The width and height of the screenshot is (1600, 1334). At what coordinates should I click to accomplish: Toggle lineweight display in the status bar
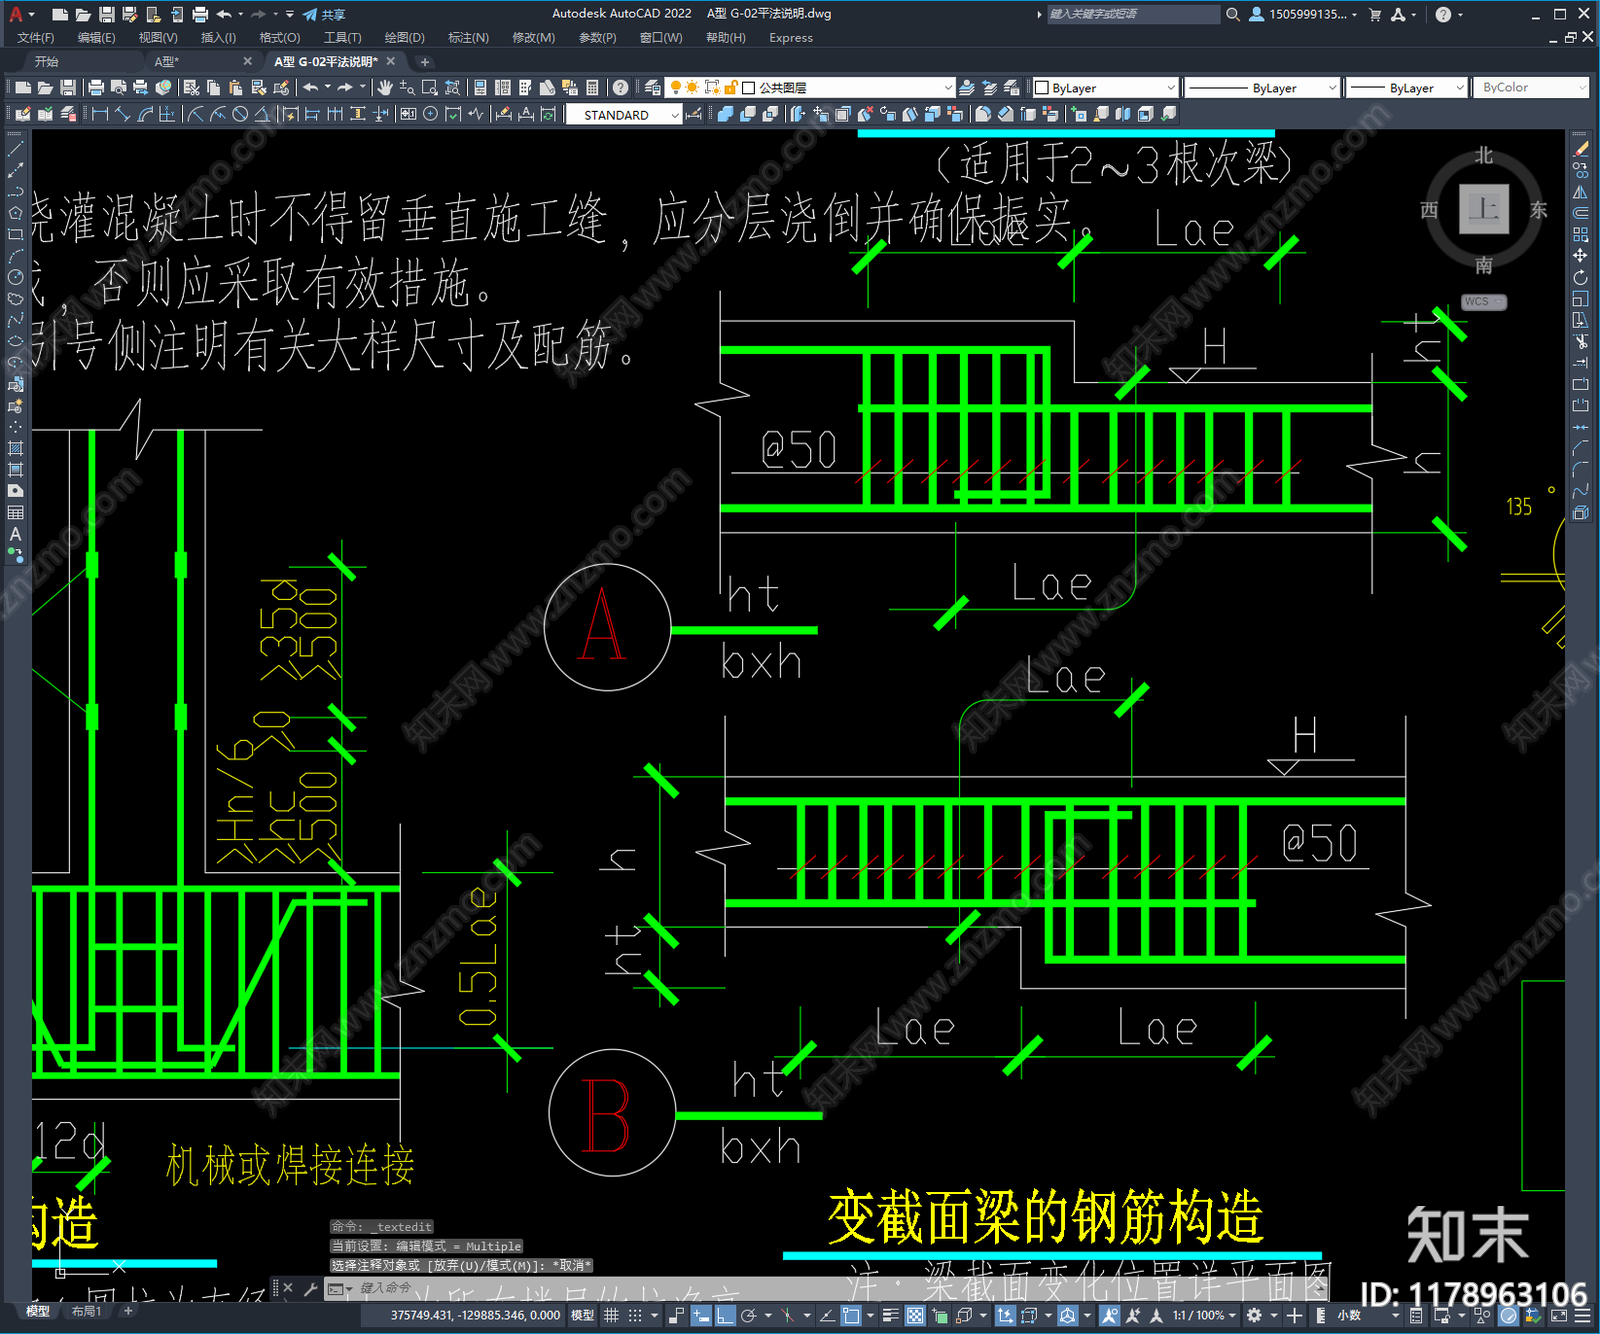(890, 1315)
